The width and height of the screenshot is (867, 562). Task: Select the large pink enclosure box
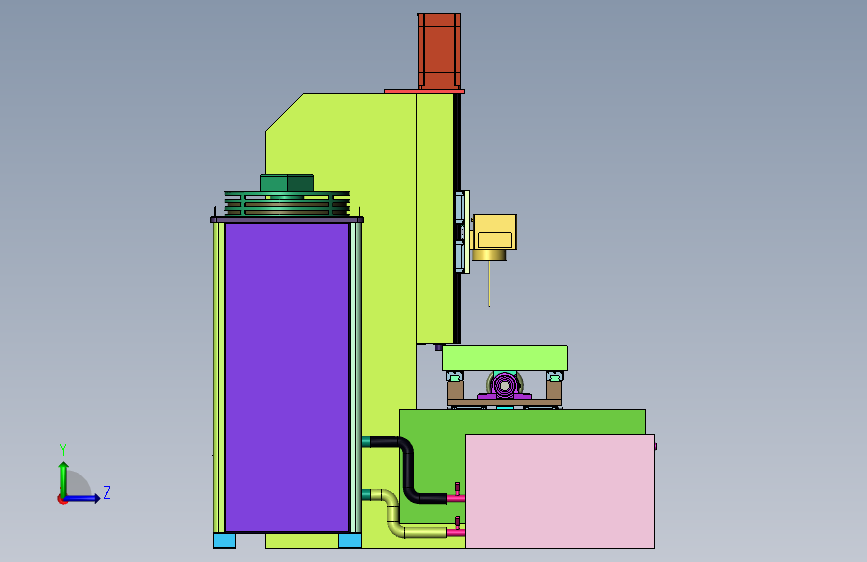click(560, 491)
